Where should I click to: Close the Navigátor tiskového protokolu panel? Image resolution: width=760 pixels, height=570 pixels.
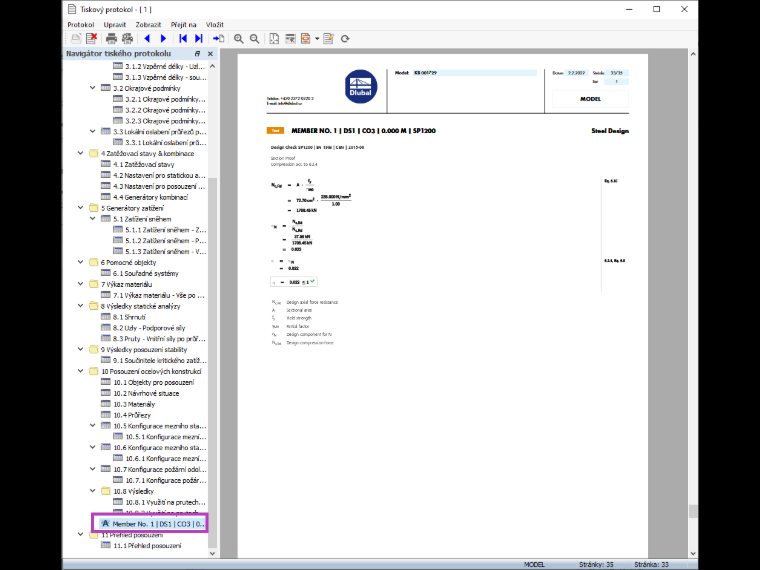pyautogui.click(x=210, y=54)
